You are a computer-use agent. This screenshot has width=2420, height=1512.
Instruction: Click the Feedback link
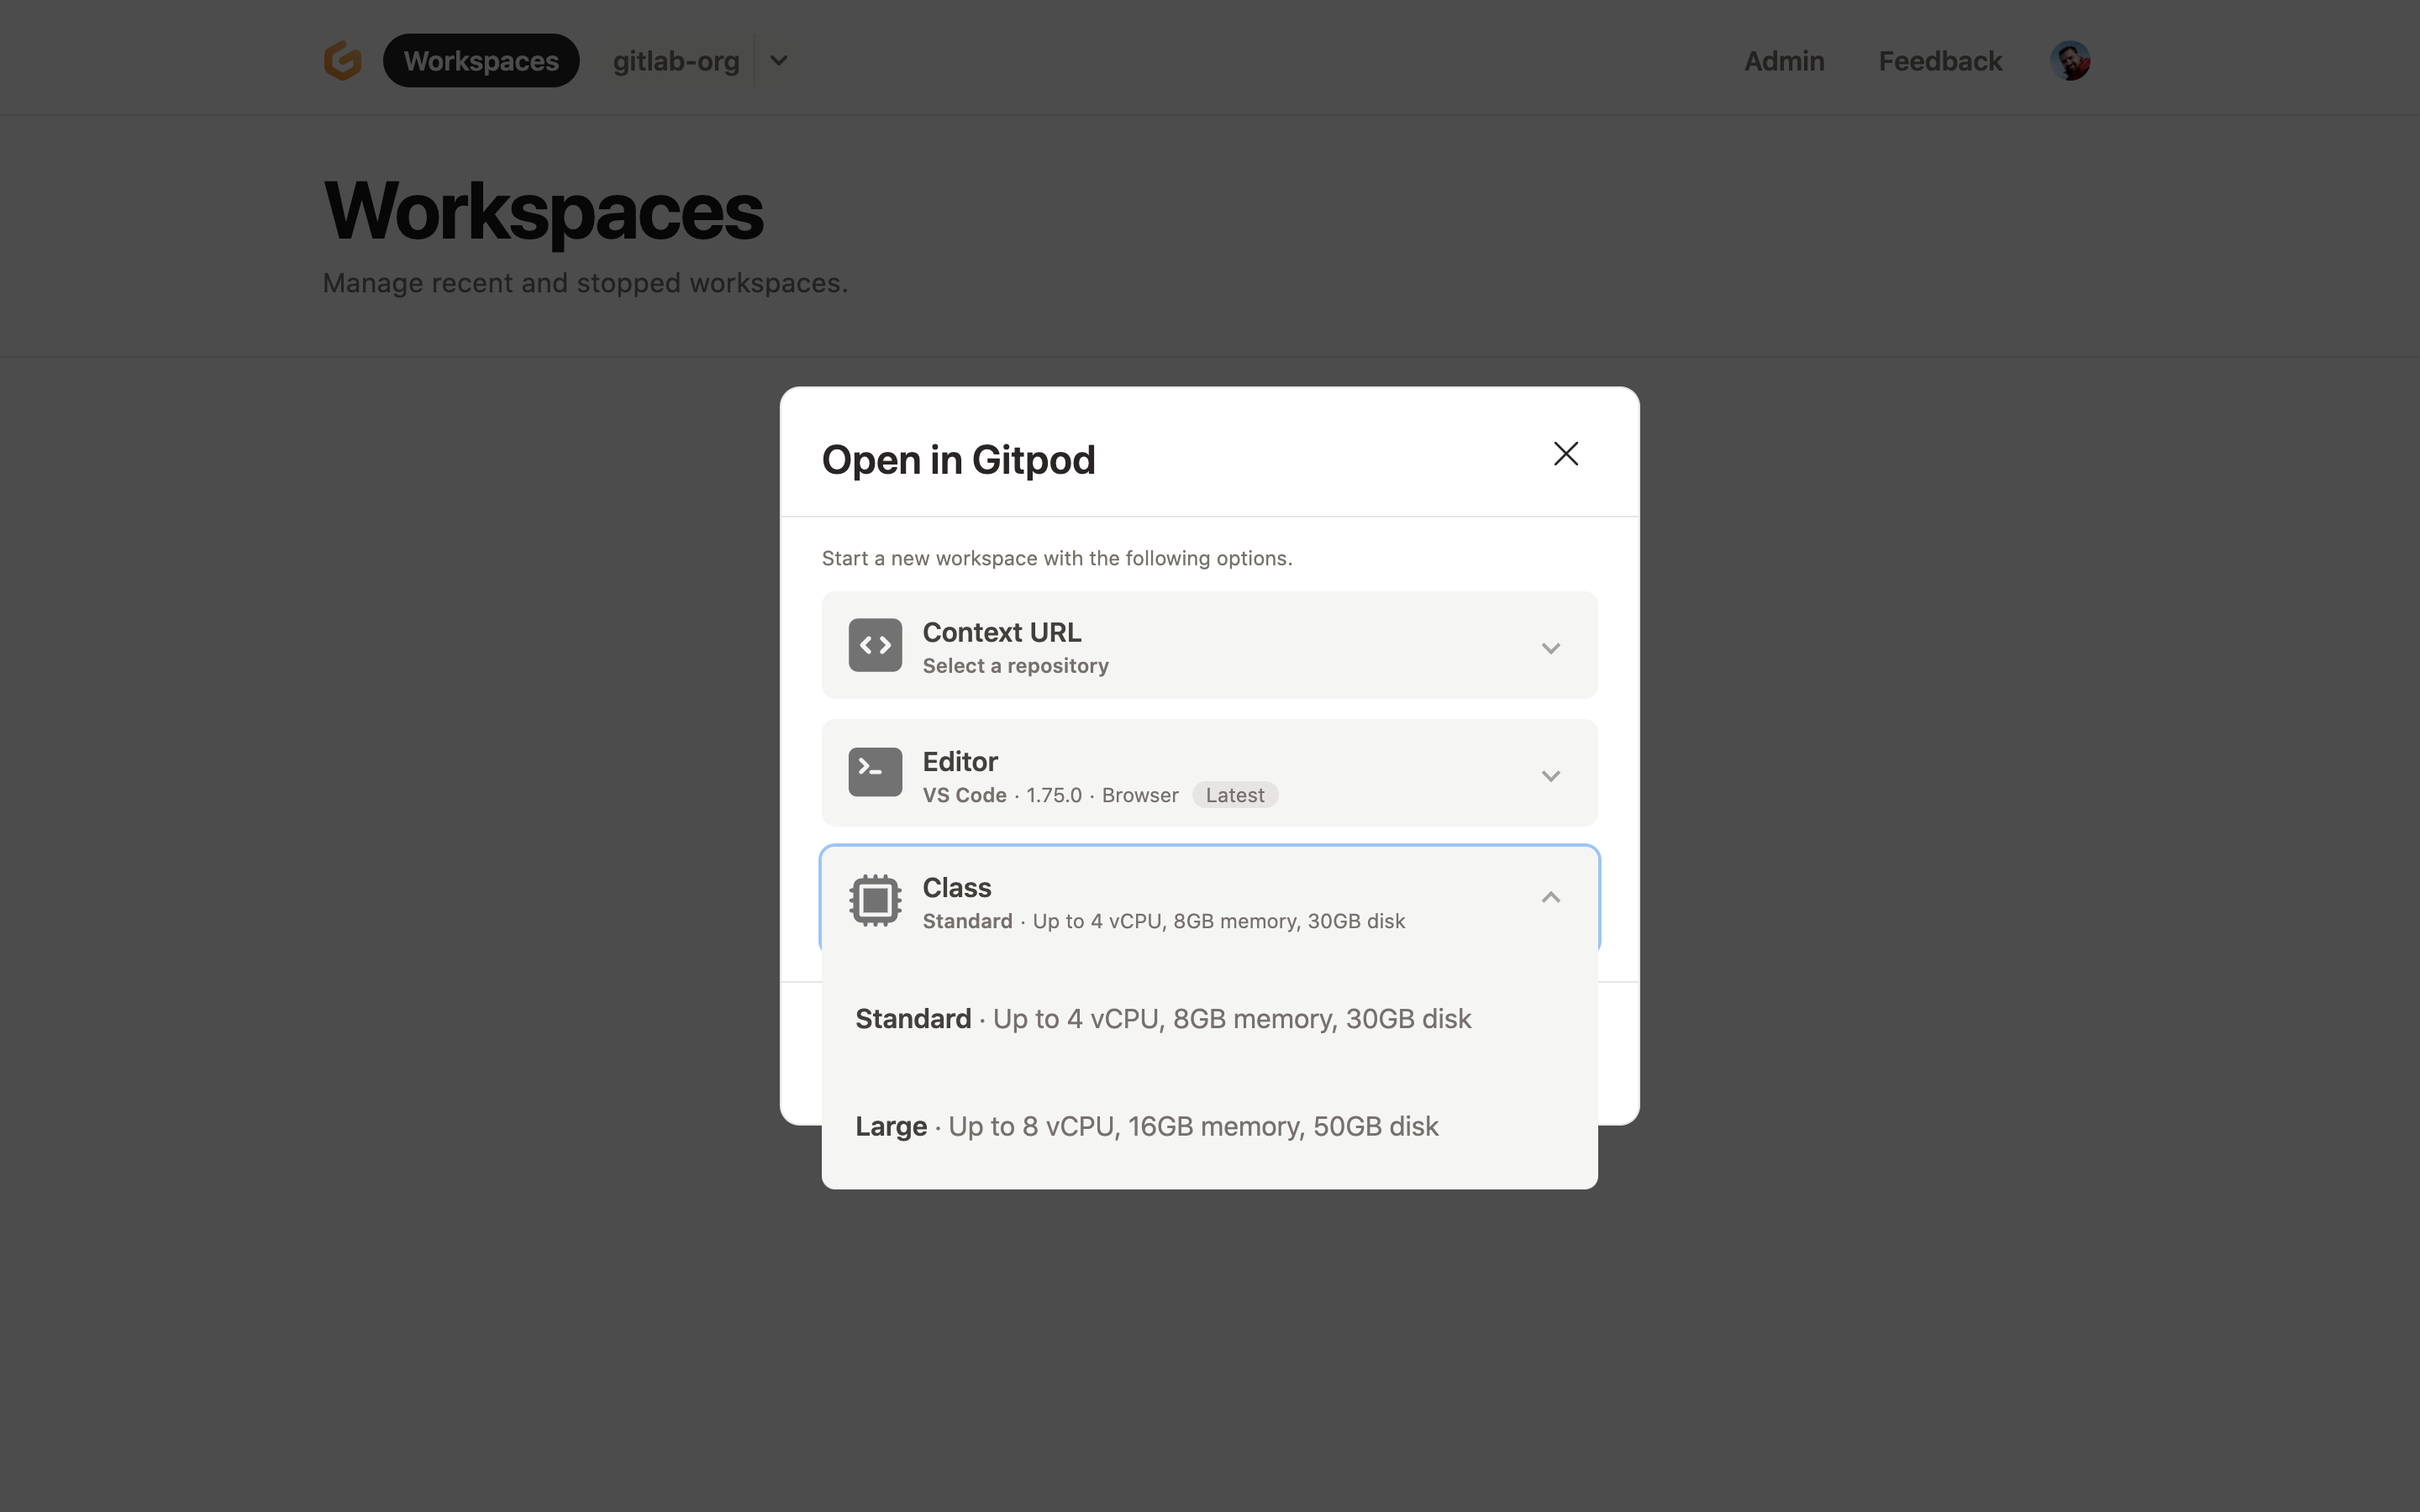click(x=1939, y=60)
